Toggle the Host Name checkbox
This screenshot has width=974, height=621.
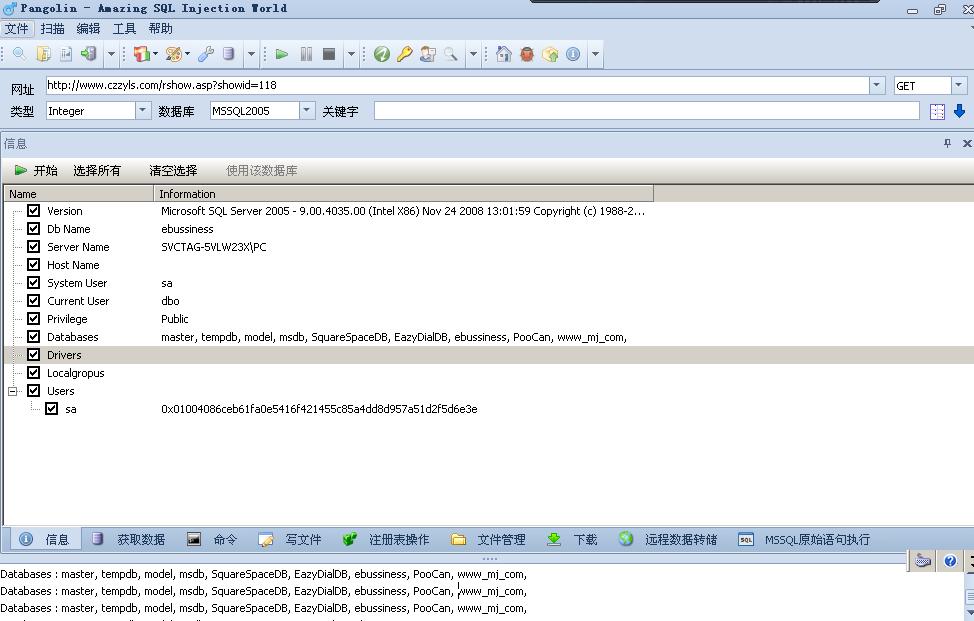click(34, 265)
